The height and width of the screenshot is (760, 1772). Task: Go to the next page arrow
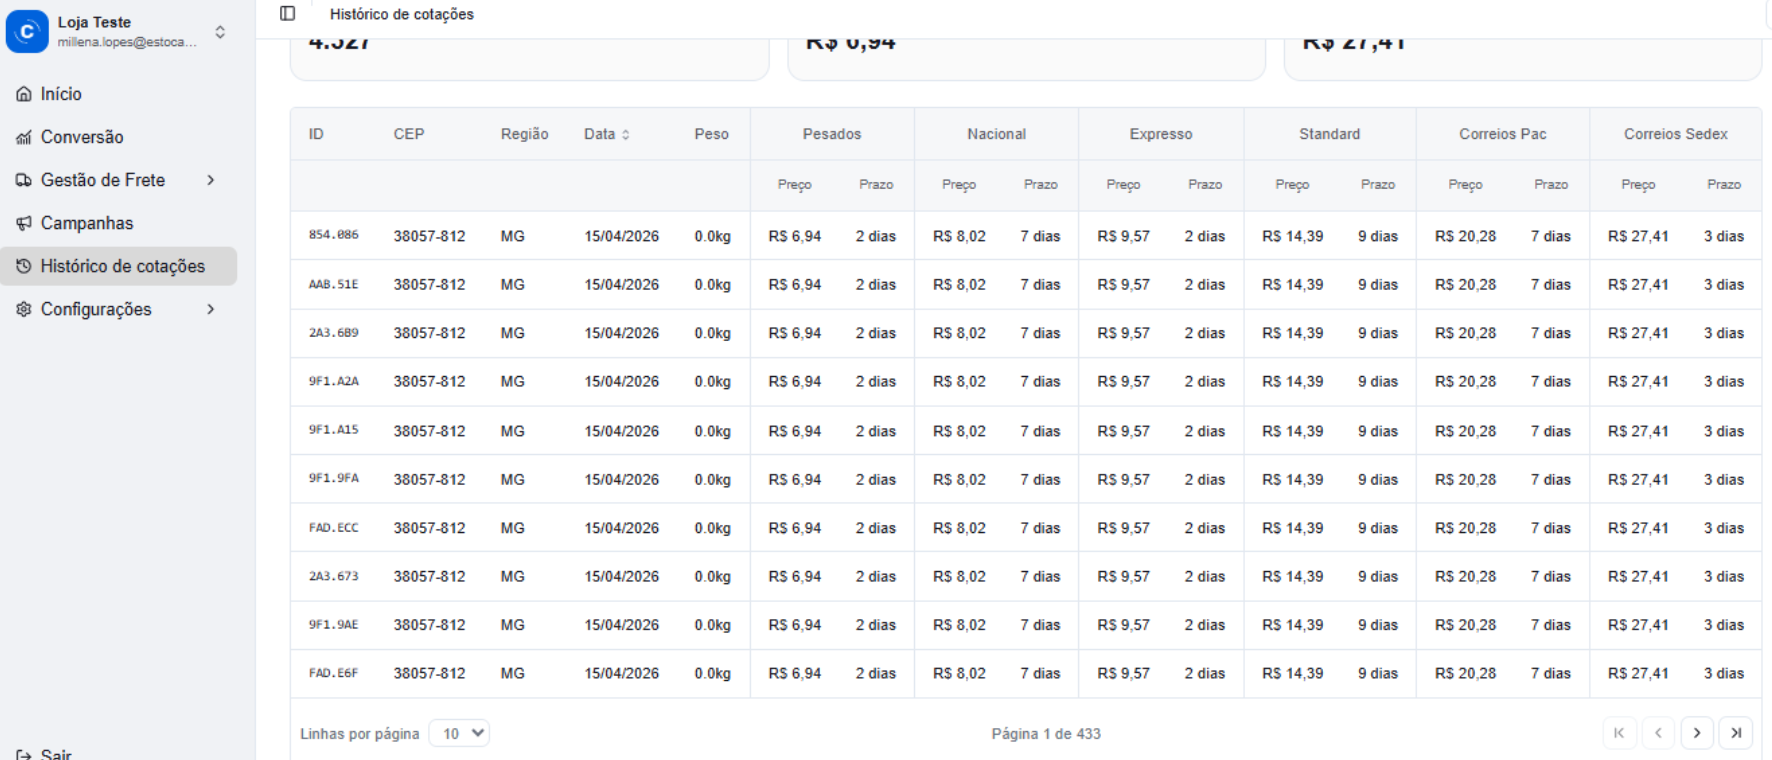click(1697, 733)
